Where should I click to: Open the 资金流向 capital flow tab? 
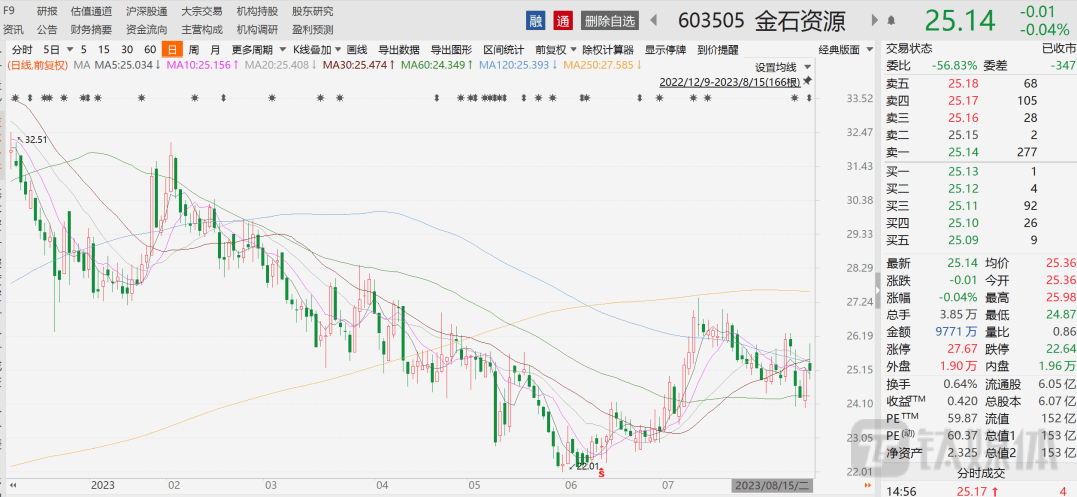pos(146,29)
